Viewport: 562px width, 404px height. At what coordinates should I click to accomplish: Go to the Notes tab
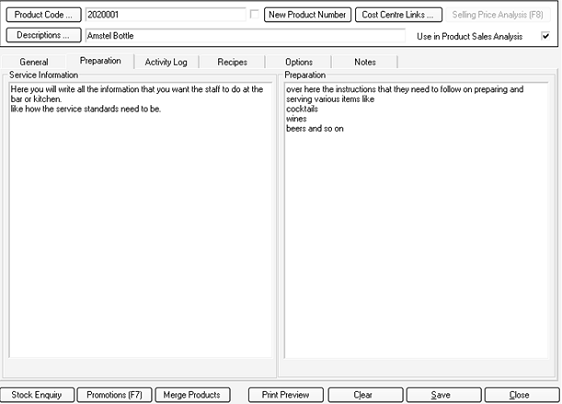(365, 62)
